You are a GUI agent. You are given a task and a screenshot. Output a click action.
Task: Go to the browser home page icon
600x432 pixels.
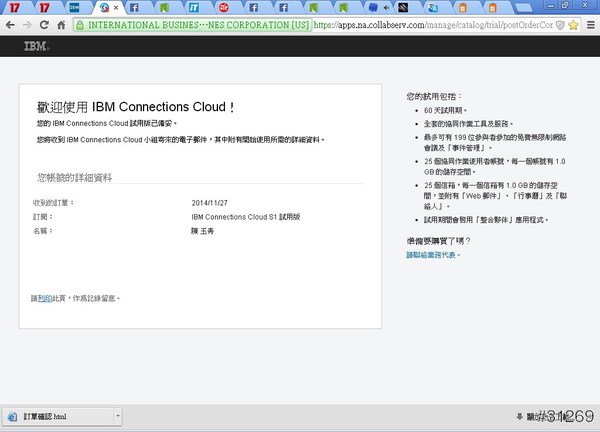[x=63, y=24]
